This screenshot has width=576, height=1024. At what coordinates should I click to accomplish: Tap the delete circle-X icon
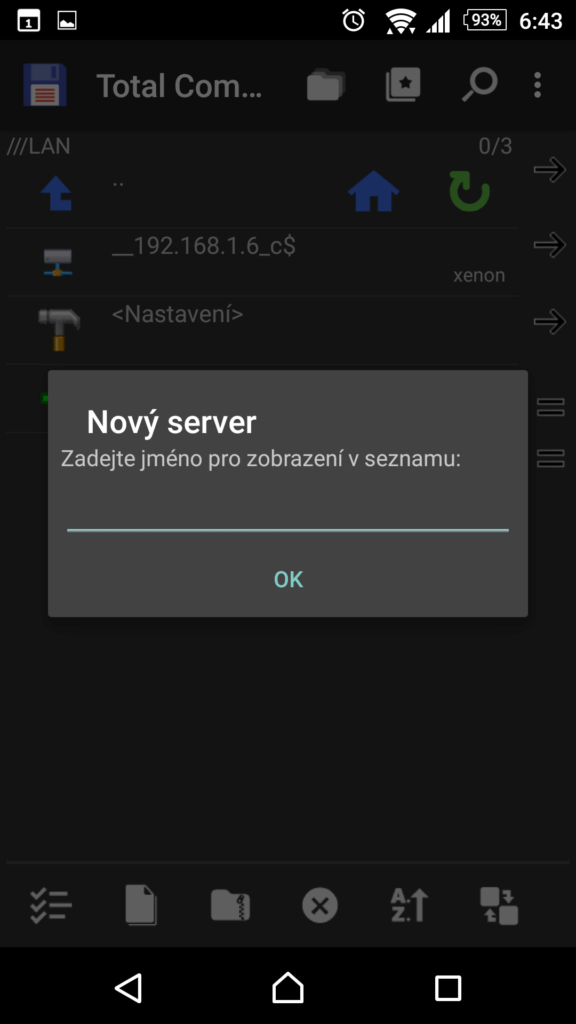click(x=320, y=906)
